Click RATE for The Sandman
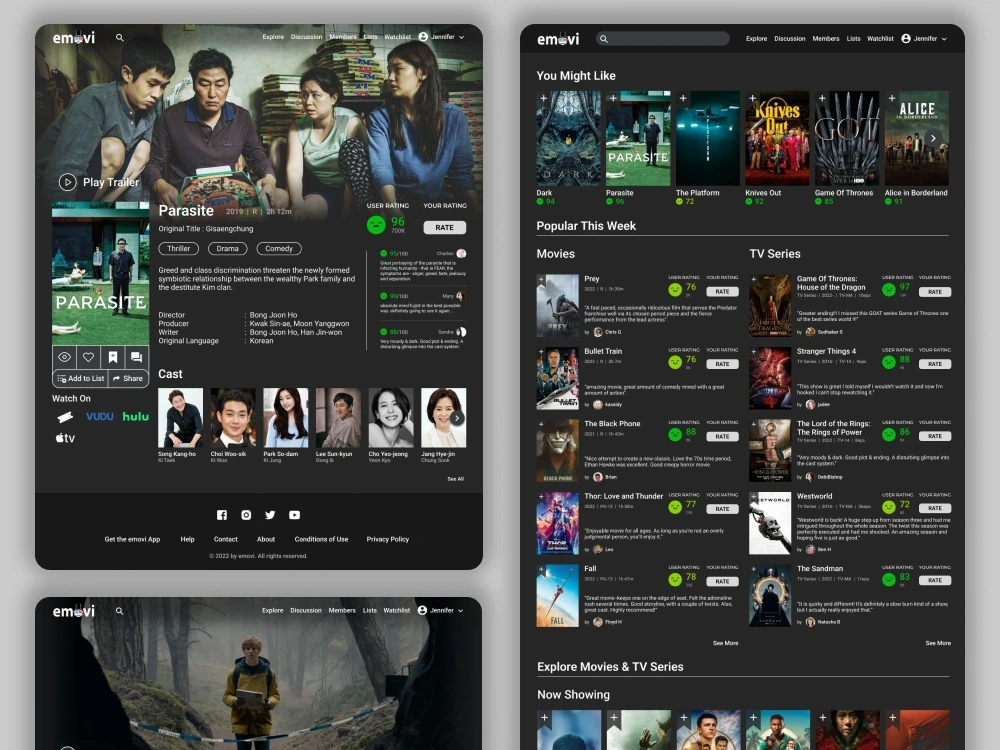Viewport: 1000px width, 750px height. (x=935, y=580)
